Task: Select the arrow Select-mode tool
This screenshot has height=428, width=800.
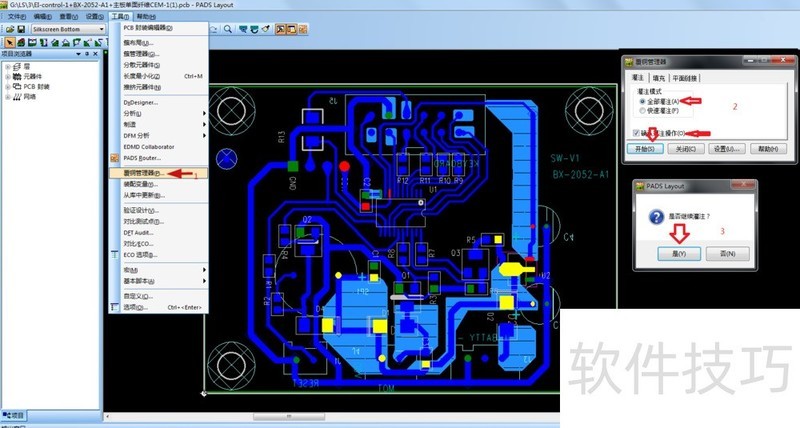Action: pos(9,43)
